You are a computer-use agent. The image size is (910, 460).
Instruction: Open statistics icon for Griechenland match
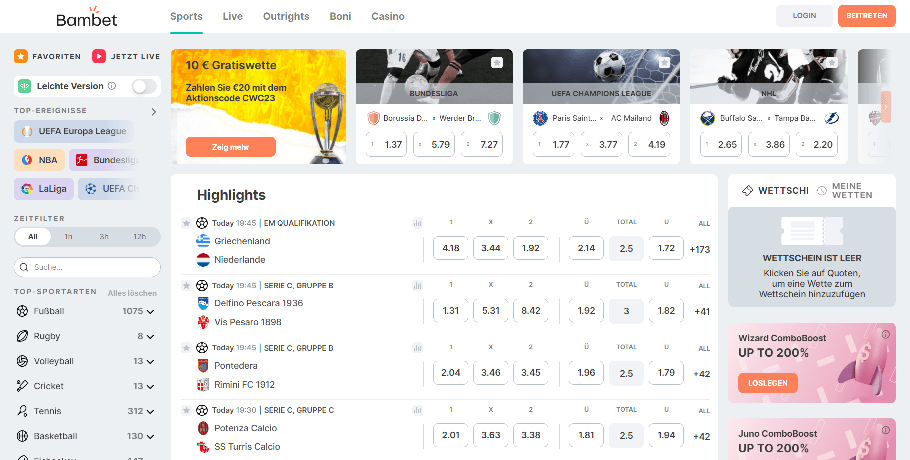(417, 223)
